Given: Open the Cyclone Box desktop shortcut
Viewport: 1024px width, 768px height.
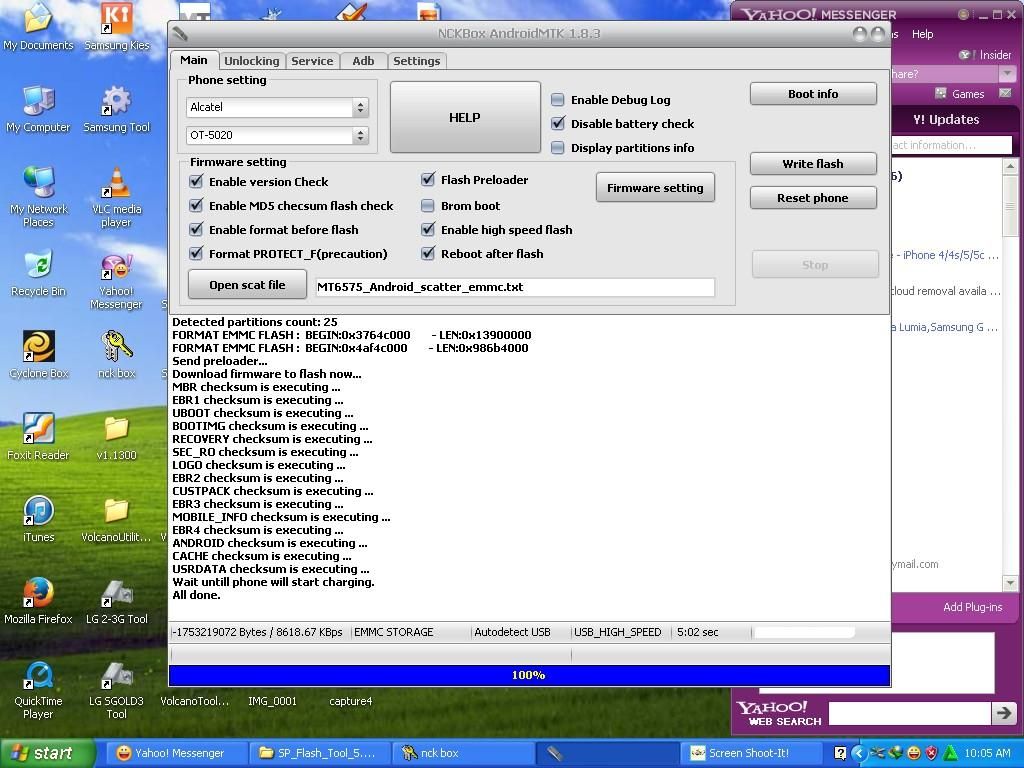Looking at the screenshot, I should 38,350.
